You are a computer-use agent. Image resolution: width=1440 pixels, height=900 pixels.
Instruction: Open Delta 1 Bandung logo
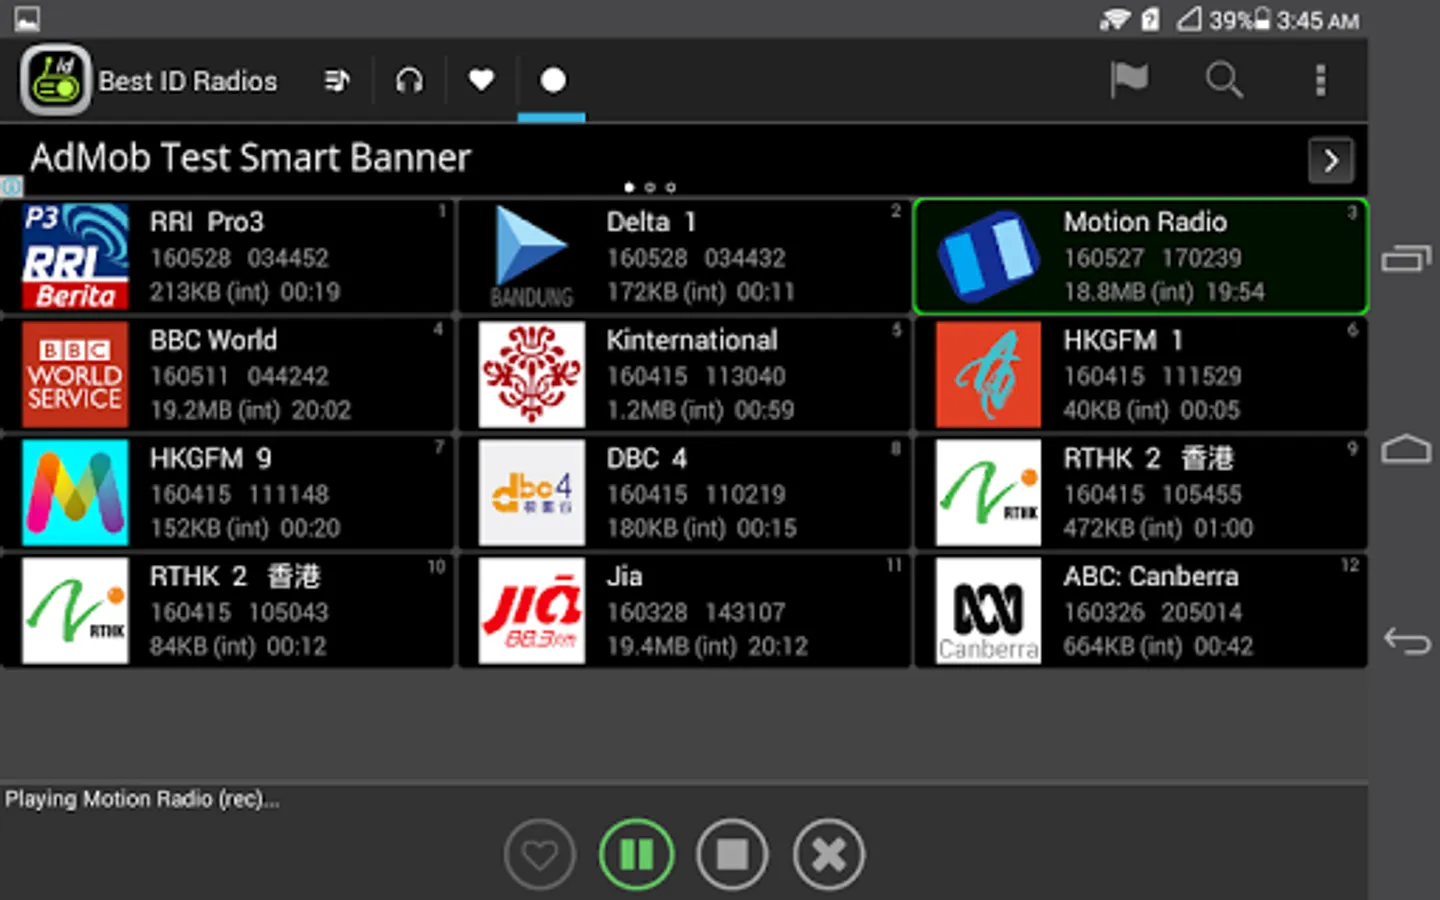pyautogui.click(x=532, y=257)
